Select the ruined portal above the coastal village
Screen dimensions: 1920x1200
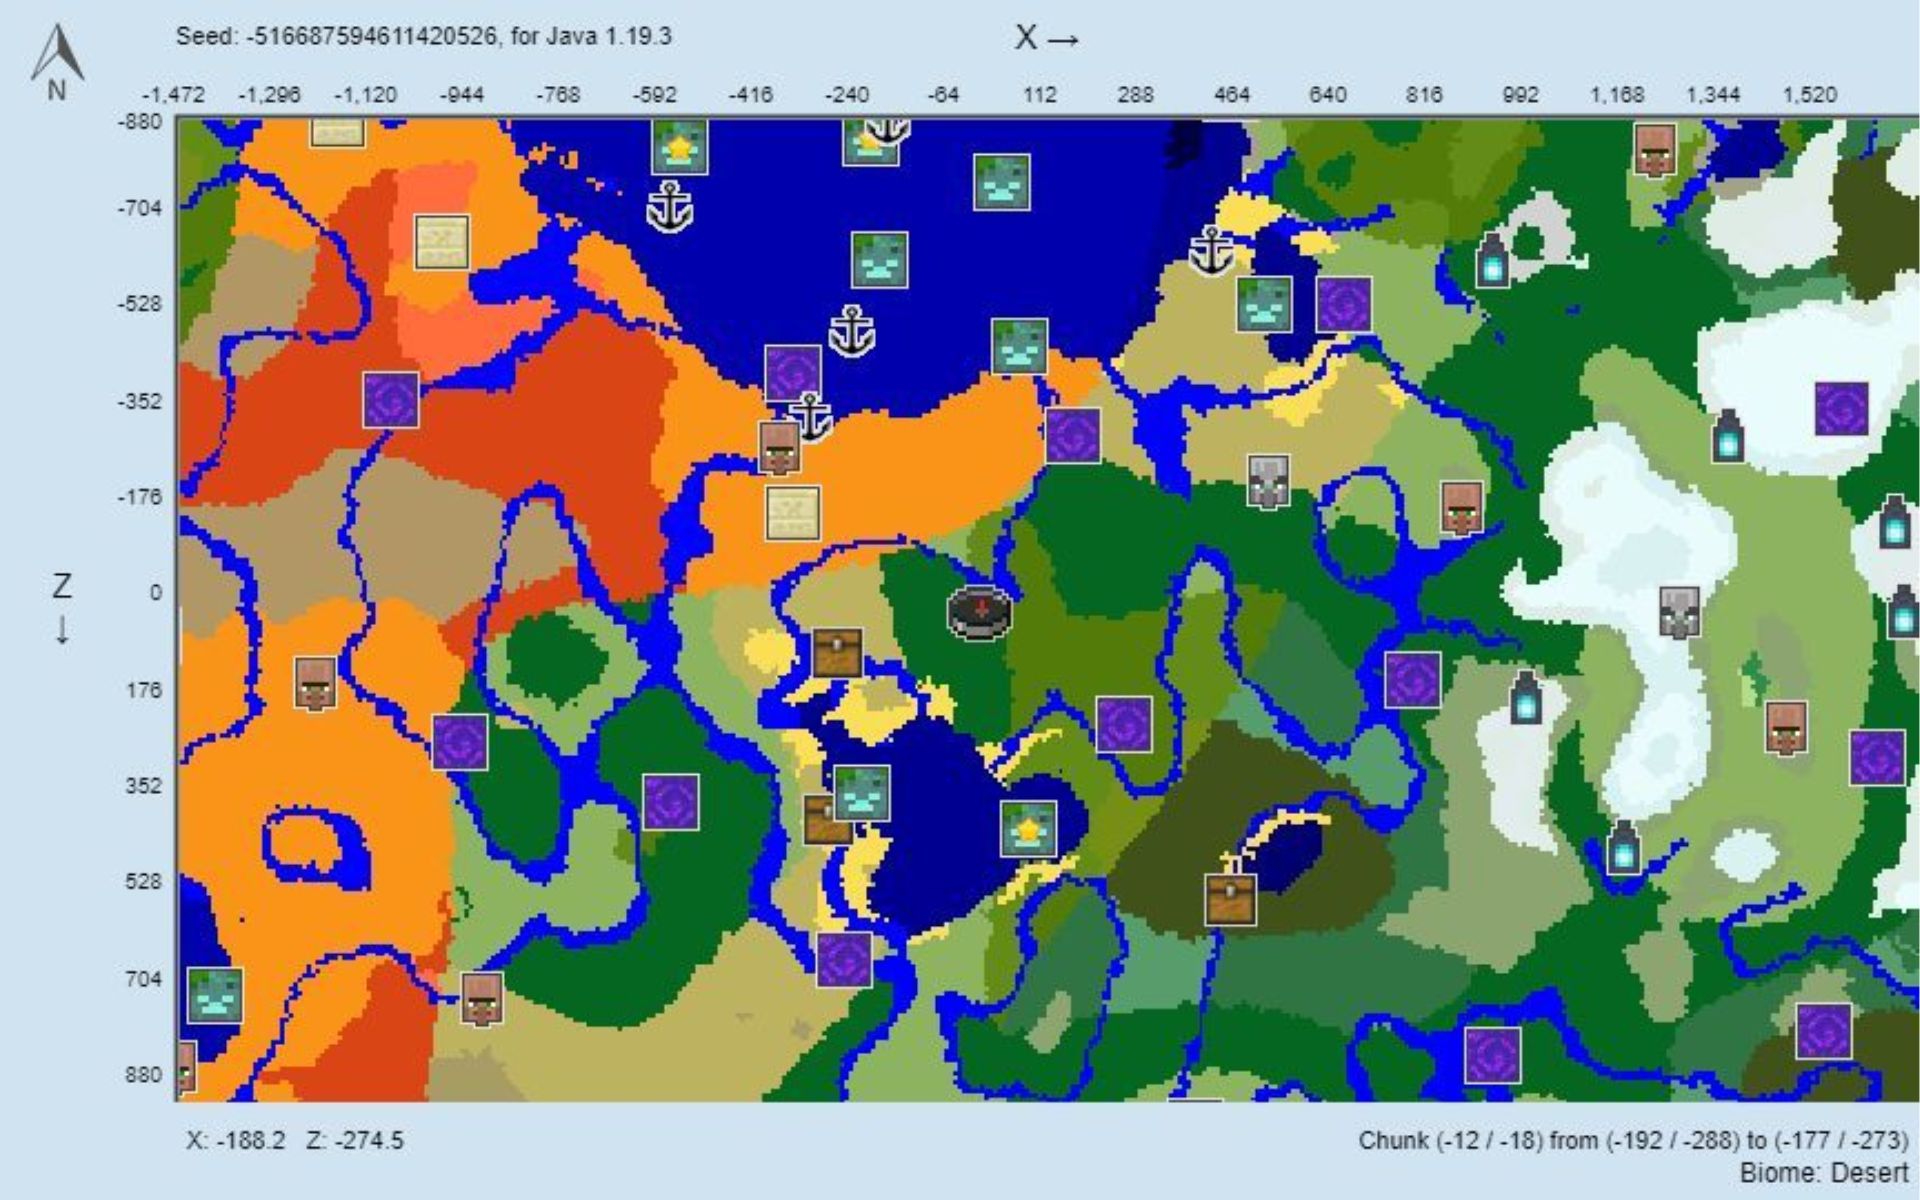coord(793,373)
